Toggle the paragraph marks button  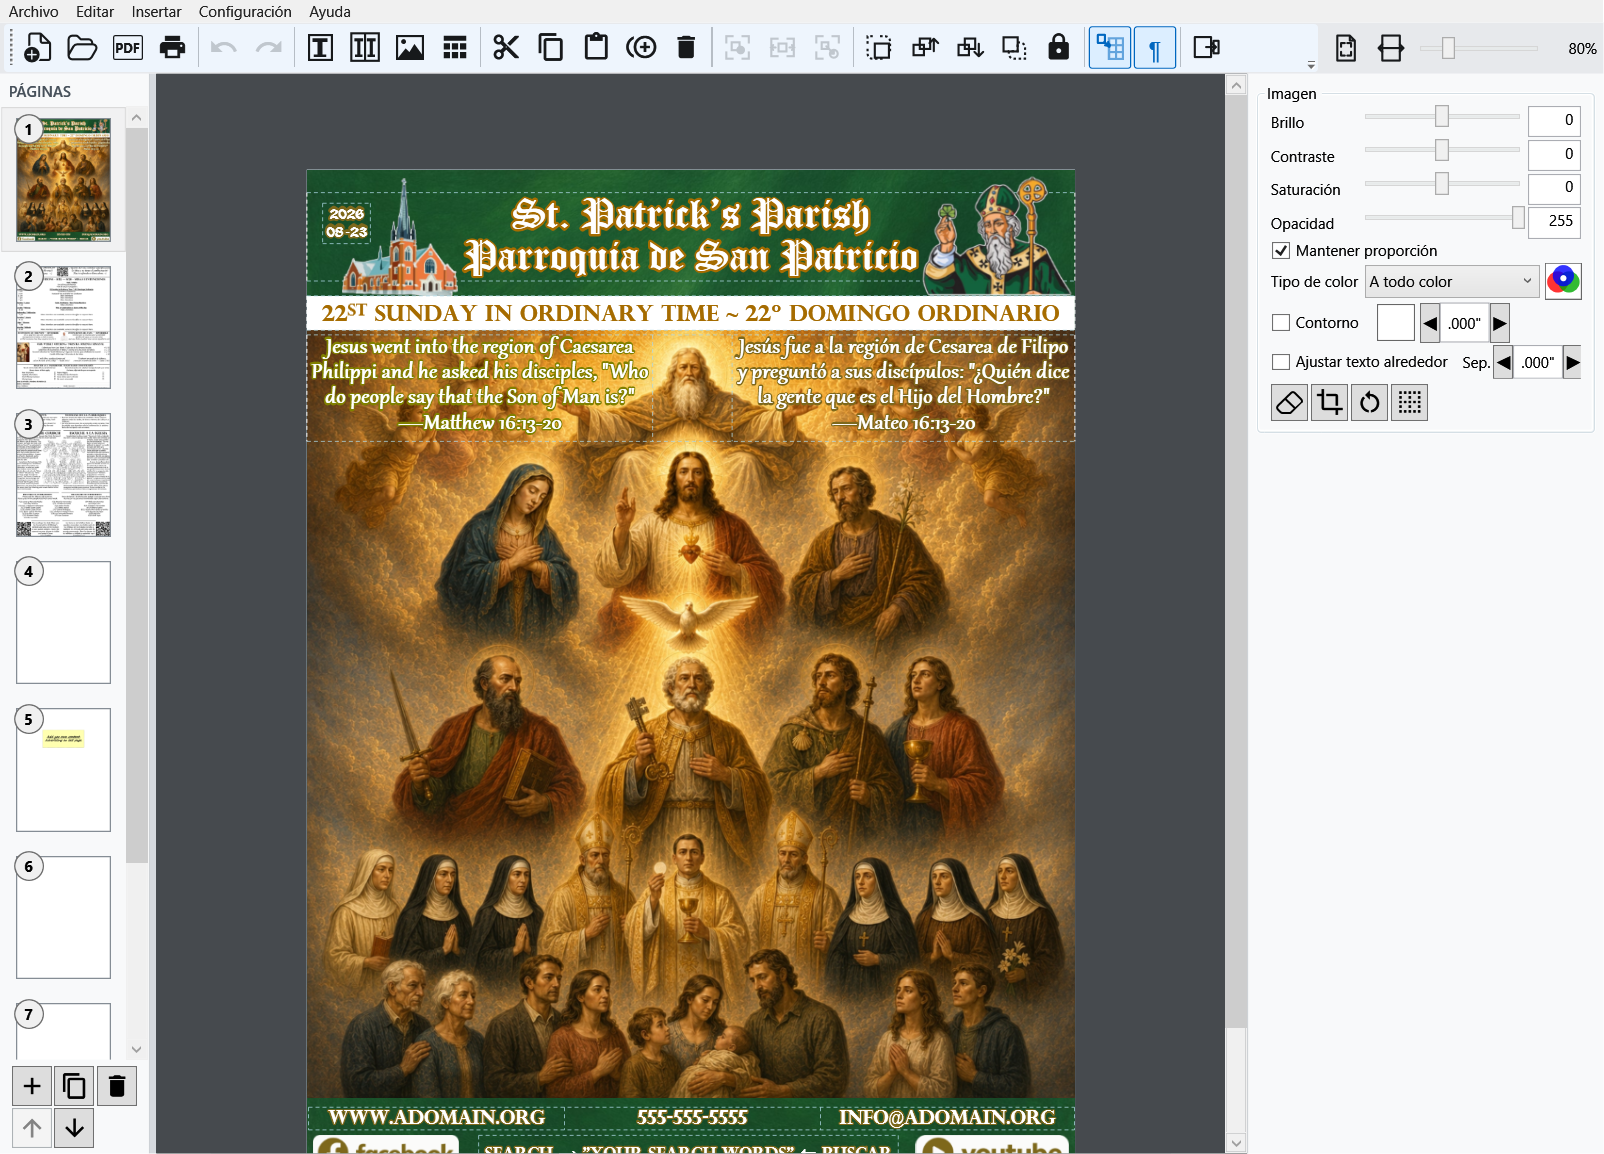[x=1155, y=48]
